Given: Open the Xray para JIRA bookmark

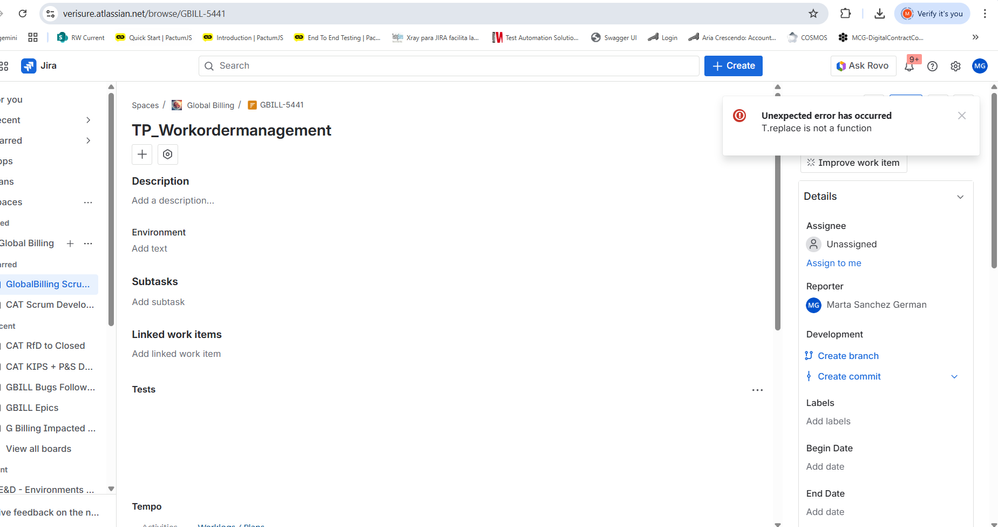Looking at the screenshot, I should tap(435, 38).
